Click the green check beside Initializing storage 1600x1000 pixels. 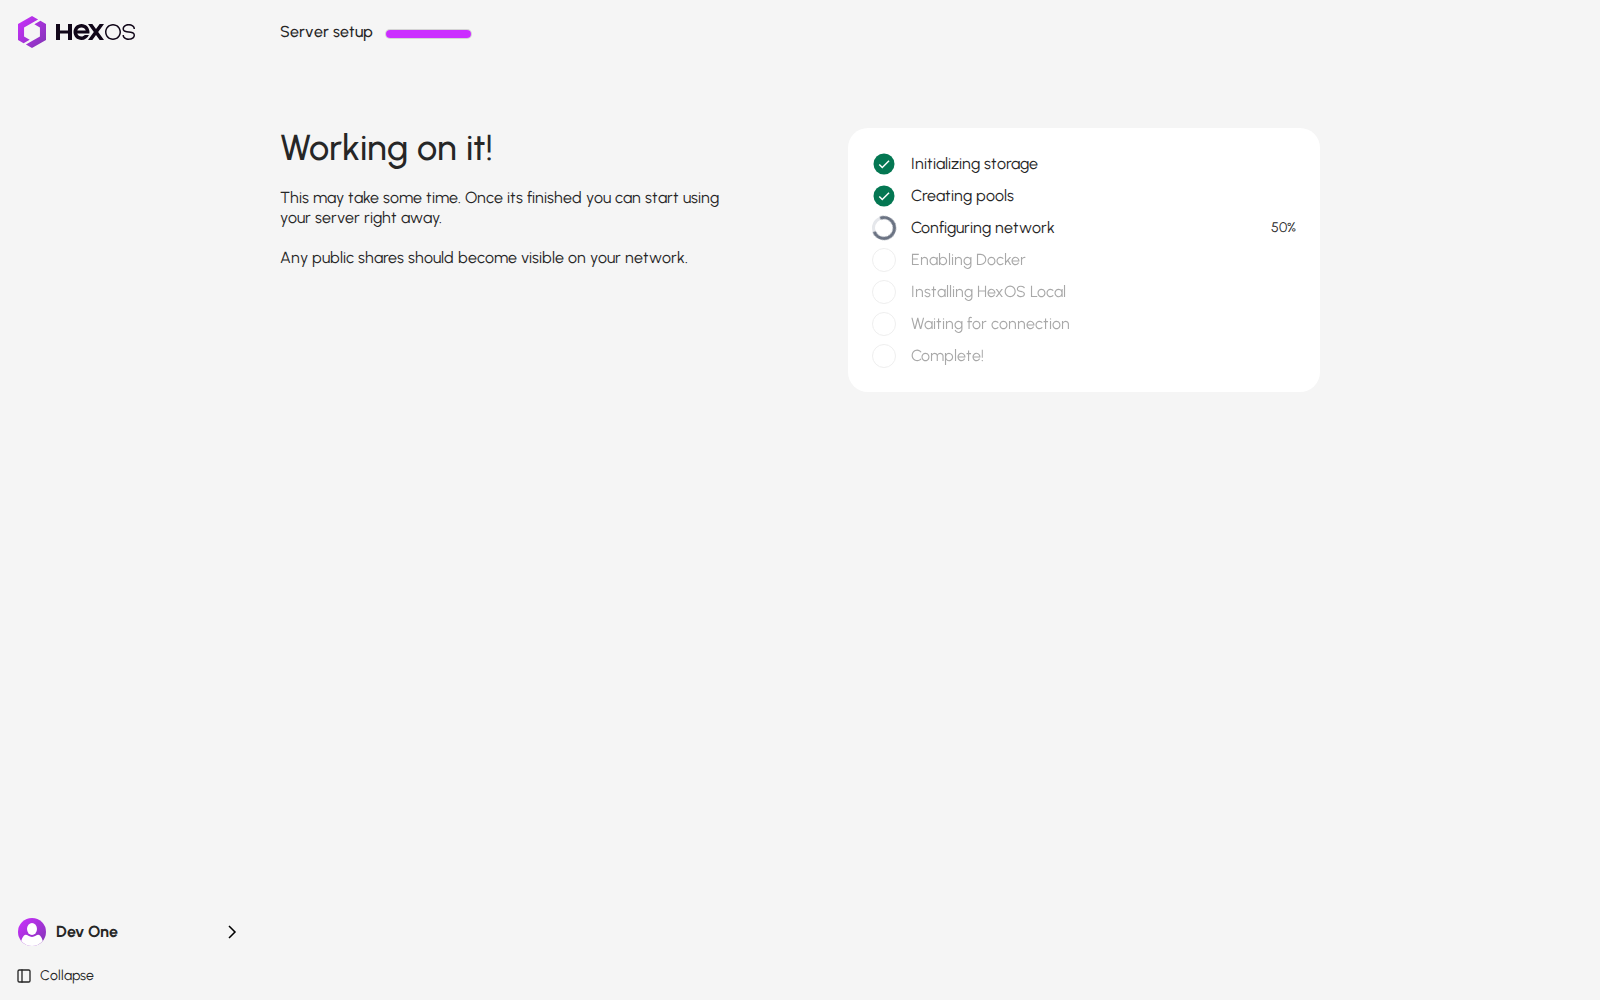click(884, 164)
